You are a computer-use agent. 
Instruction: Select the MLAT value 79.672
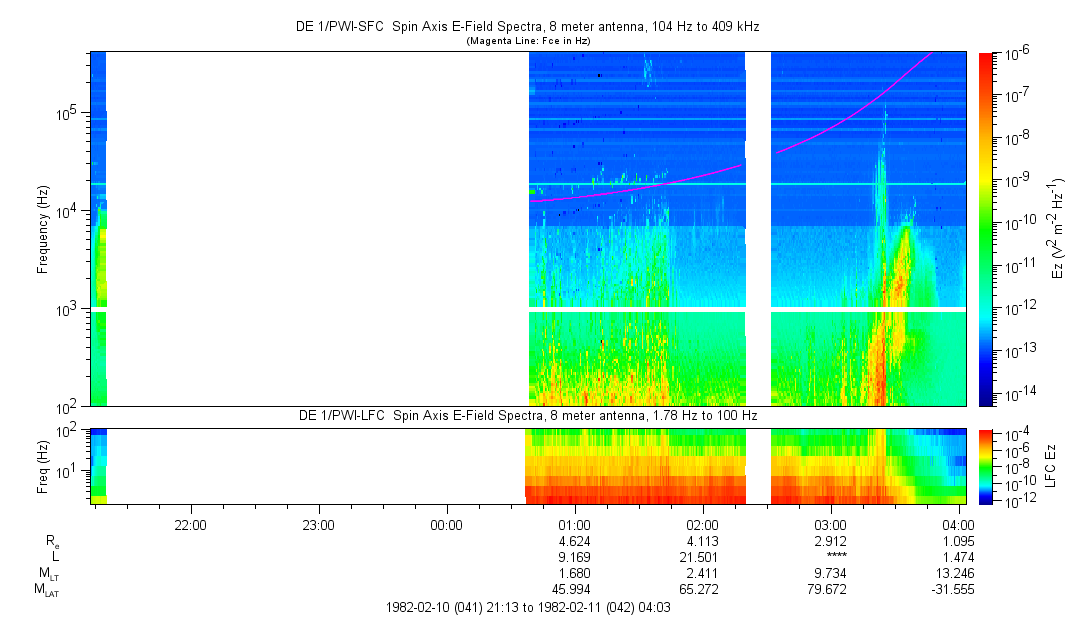click(x=830, y=589)
